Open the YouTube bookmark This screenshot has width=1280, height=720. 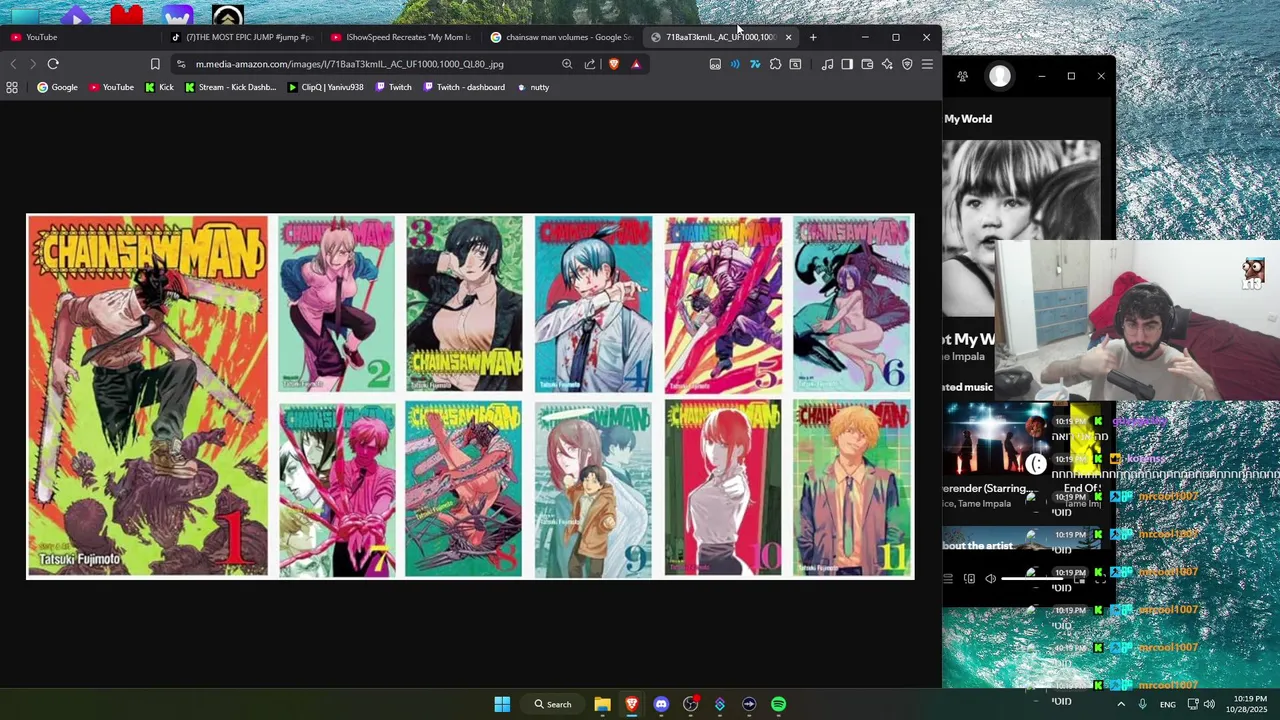[x=111, y=87]
